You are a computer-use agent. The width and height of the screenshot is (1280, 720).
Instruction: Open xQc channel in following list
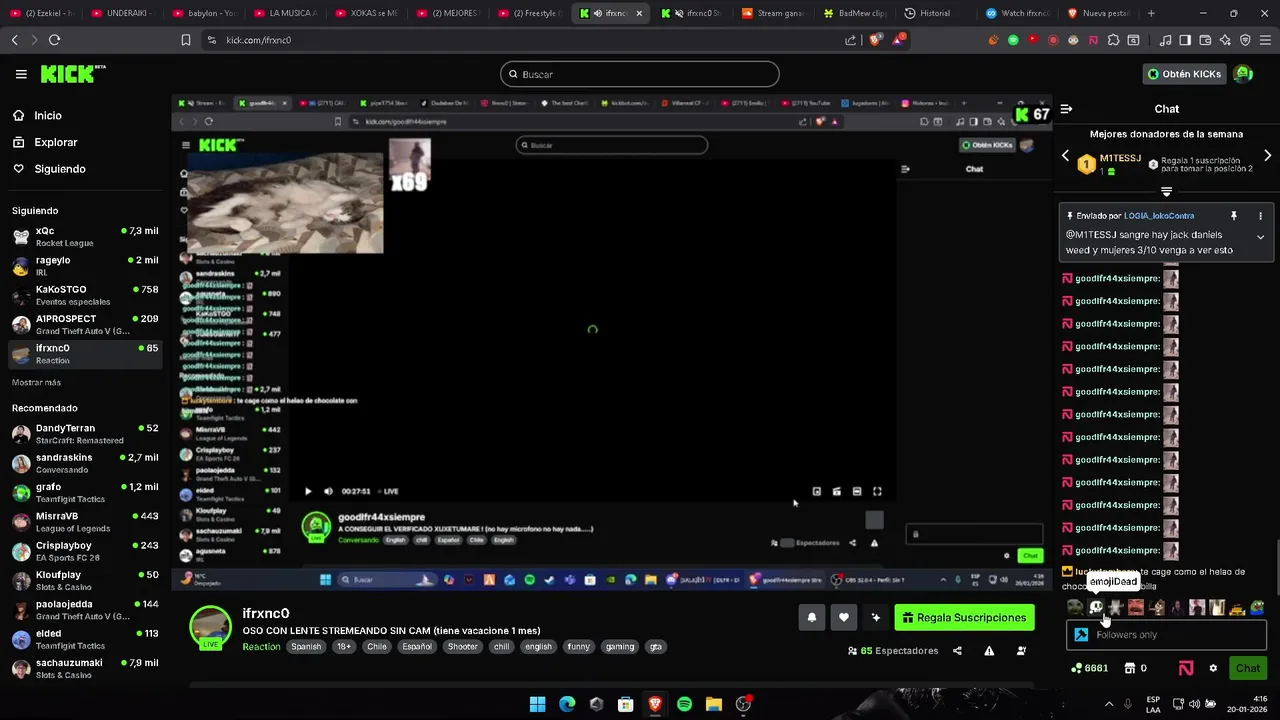[85, 236]
